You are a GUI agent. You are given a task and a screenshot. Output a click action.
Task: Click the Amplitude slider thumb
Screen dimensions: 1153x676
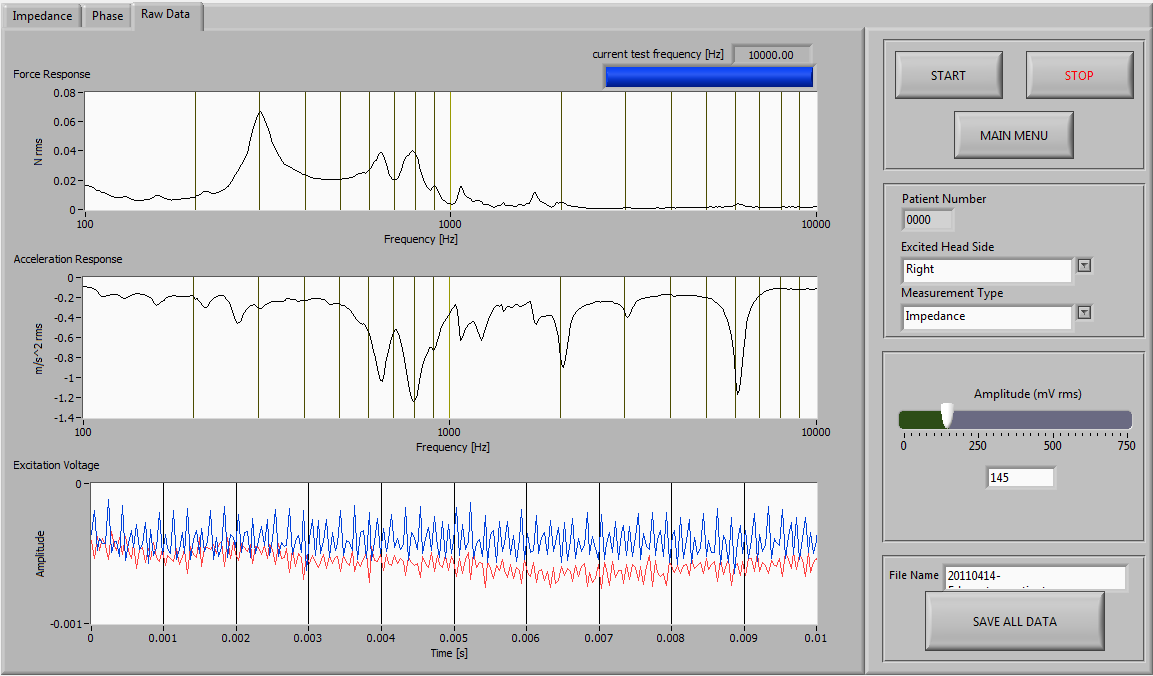(x=947, y=416)
